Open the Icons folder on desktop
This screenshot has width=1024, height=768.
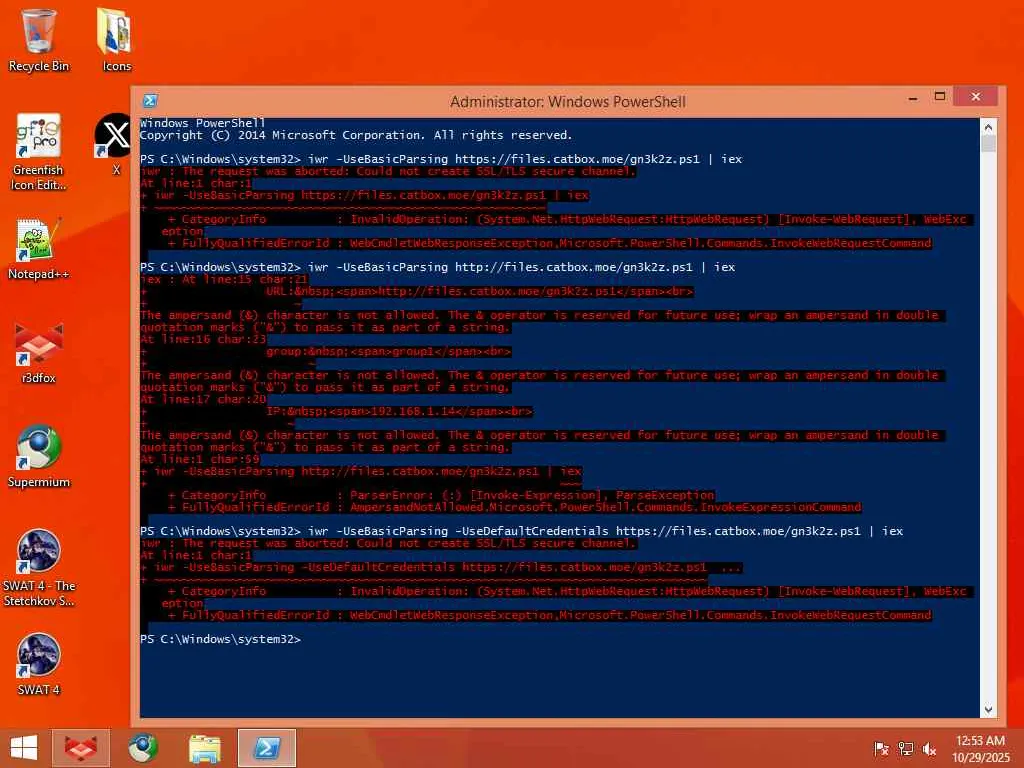coord(116,40)
